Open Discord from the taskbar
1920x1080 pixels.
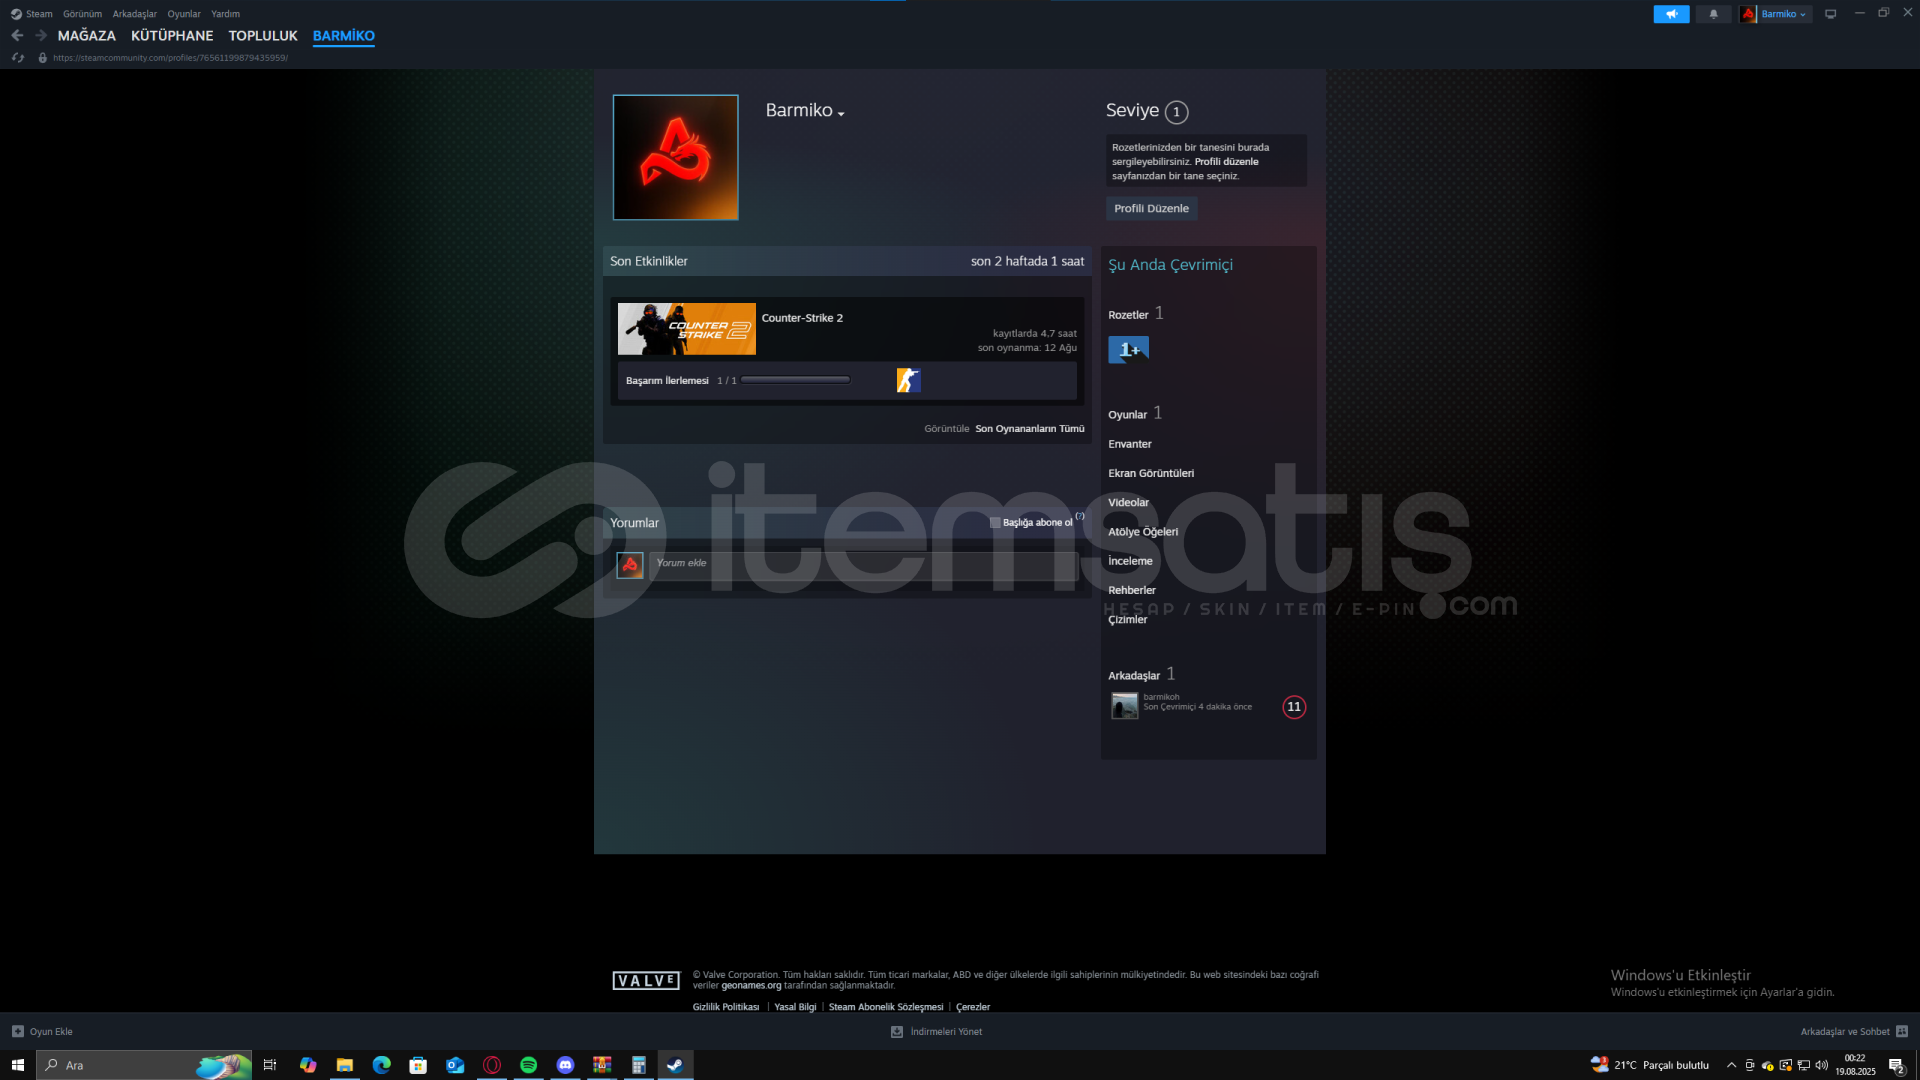(565, 1065)
